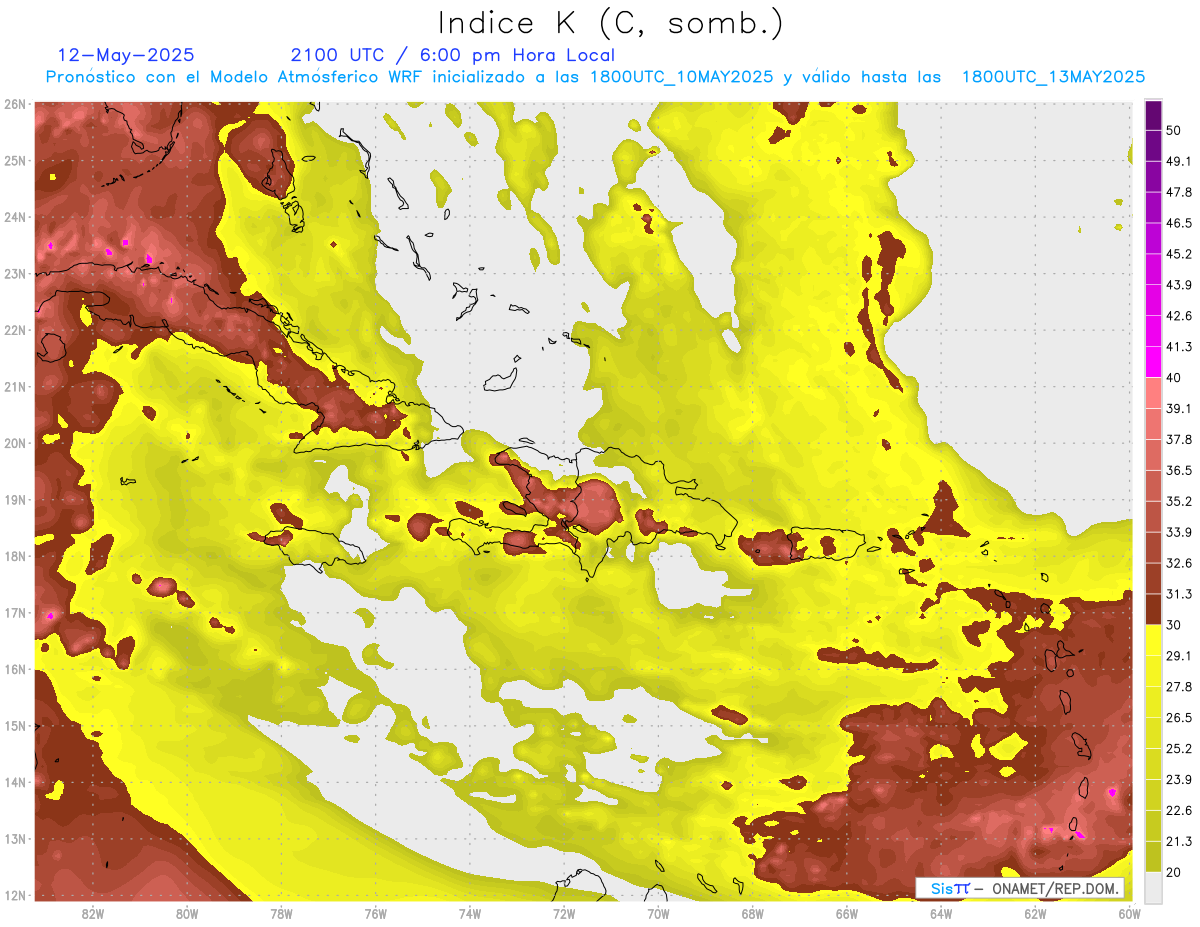Click the colorbar value "22.6"
This screenshot has height=927, width=1200.
point(1179,811)
